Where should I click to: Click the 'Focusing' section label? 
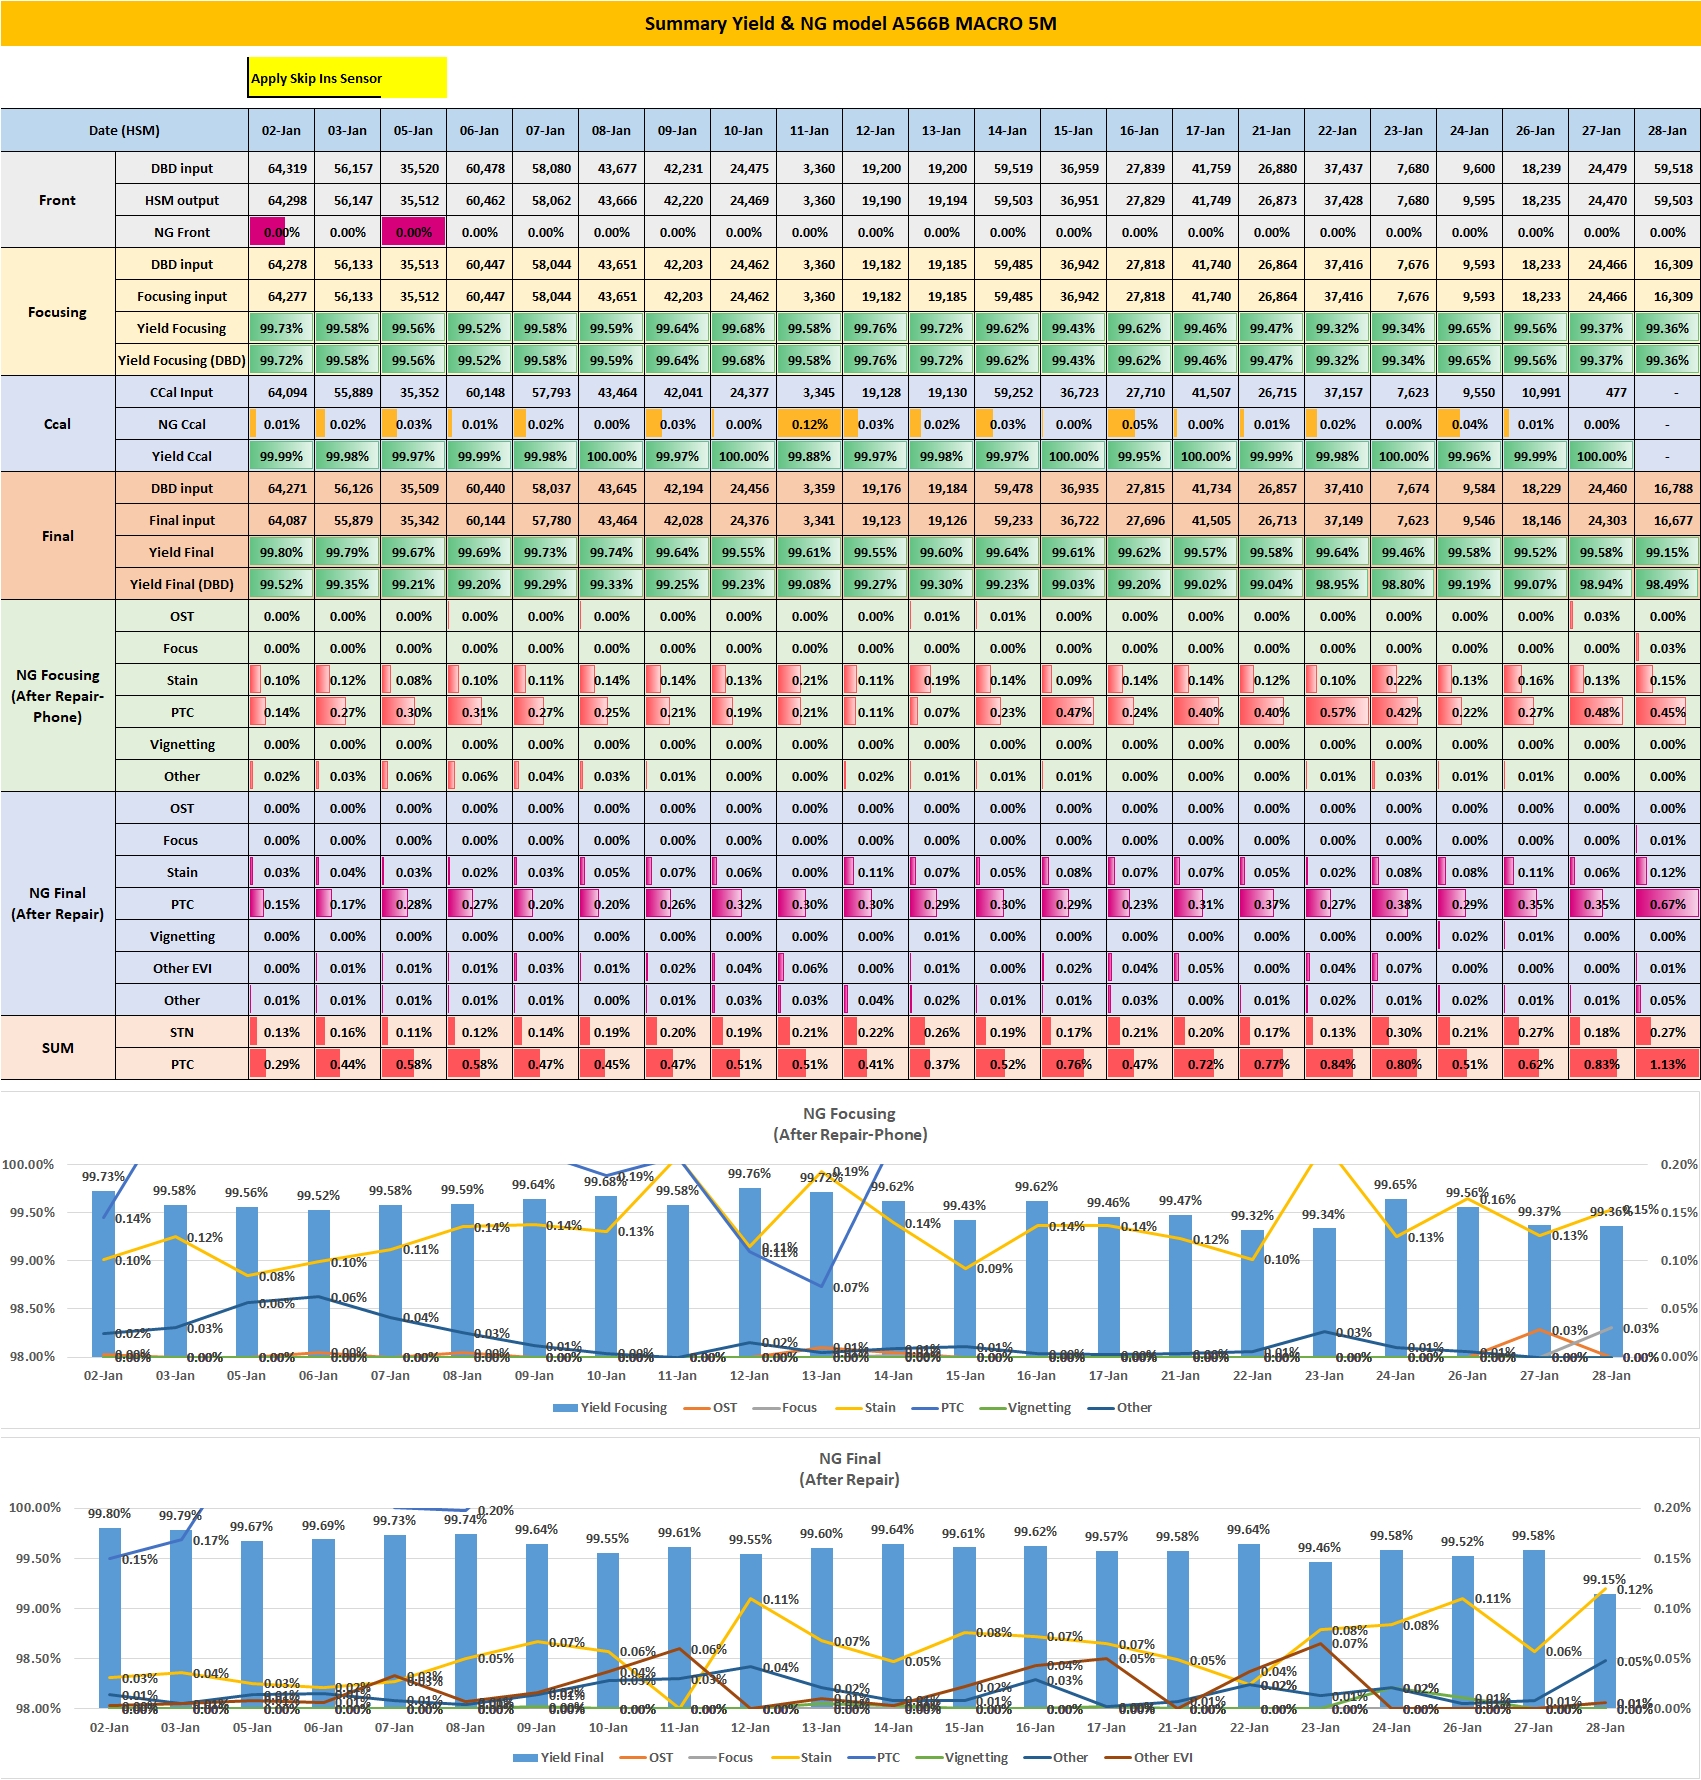pos(57,312)
